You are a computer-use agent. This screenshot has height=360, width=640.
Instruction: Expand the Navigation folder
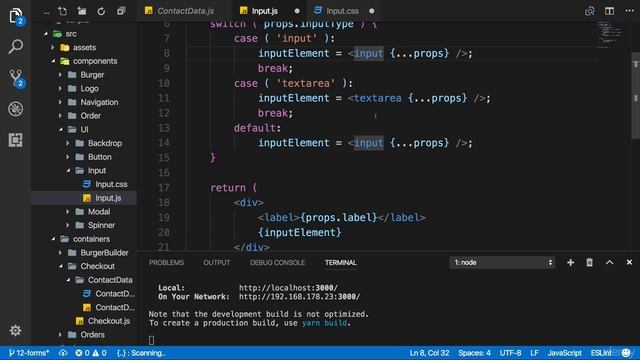point(99,102)
